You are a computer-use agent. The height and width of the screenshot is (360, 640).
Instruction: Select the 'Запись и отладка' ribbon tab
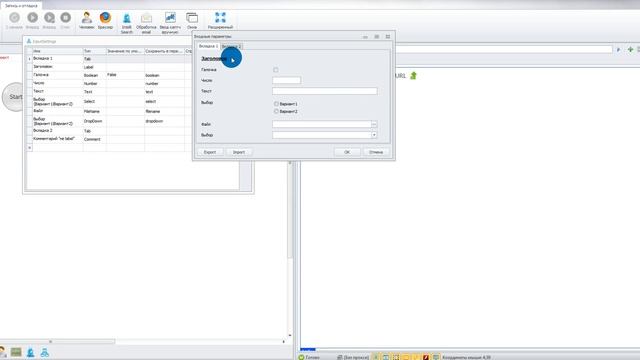pos(21,6)
